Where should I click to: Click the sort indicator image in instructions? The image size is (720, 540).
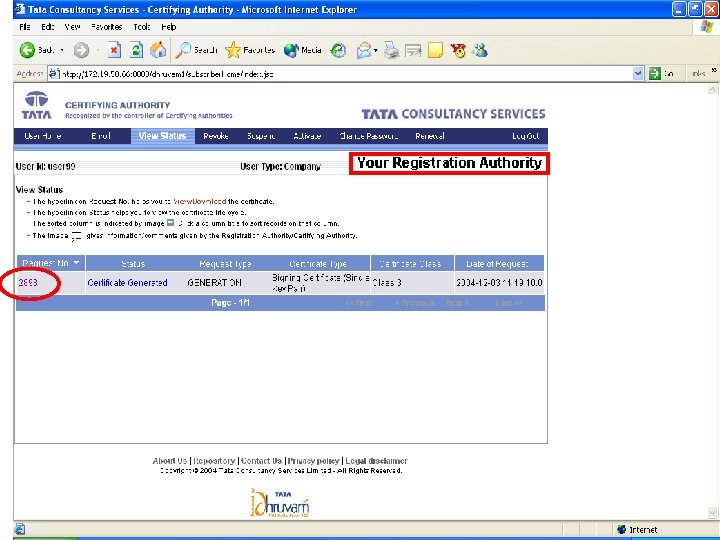tap(170, 223)
